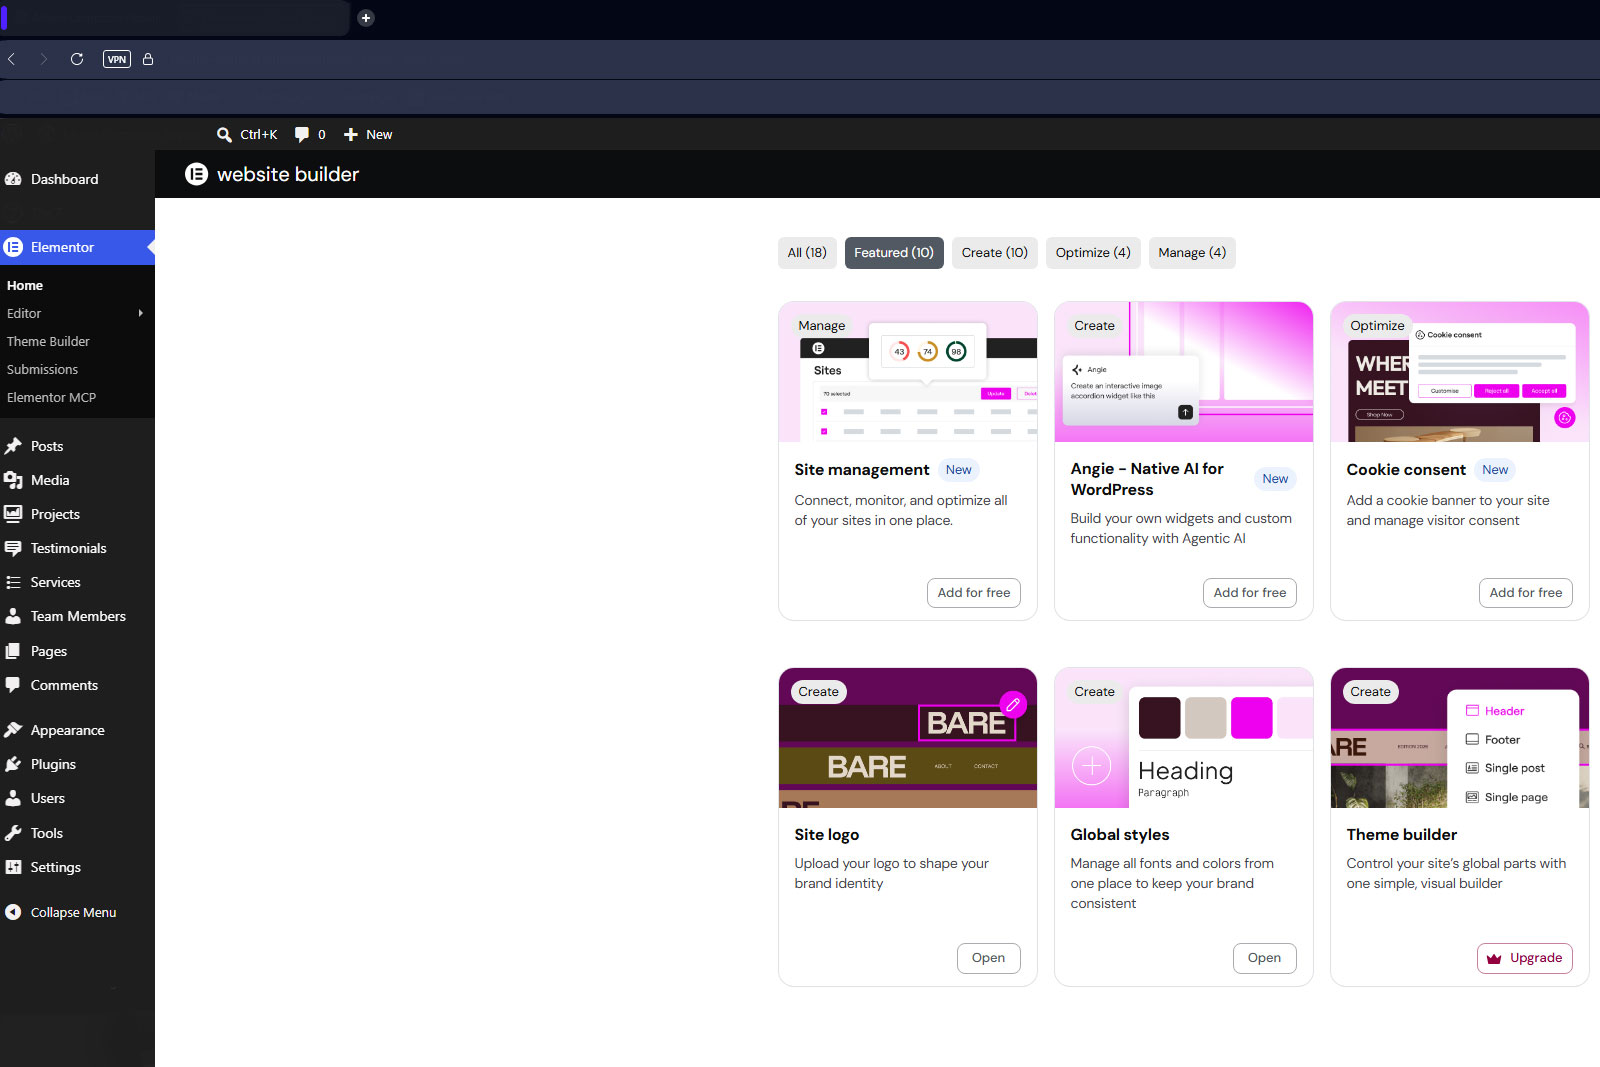Image resolution: width=1600 pixels, height=1067 pixels.
Task: Click the Plugins plug icon
Action: click(x=13, y=764)
